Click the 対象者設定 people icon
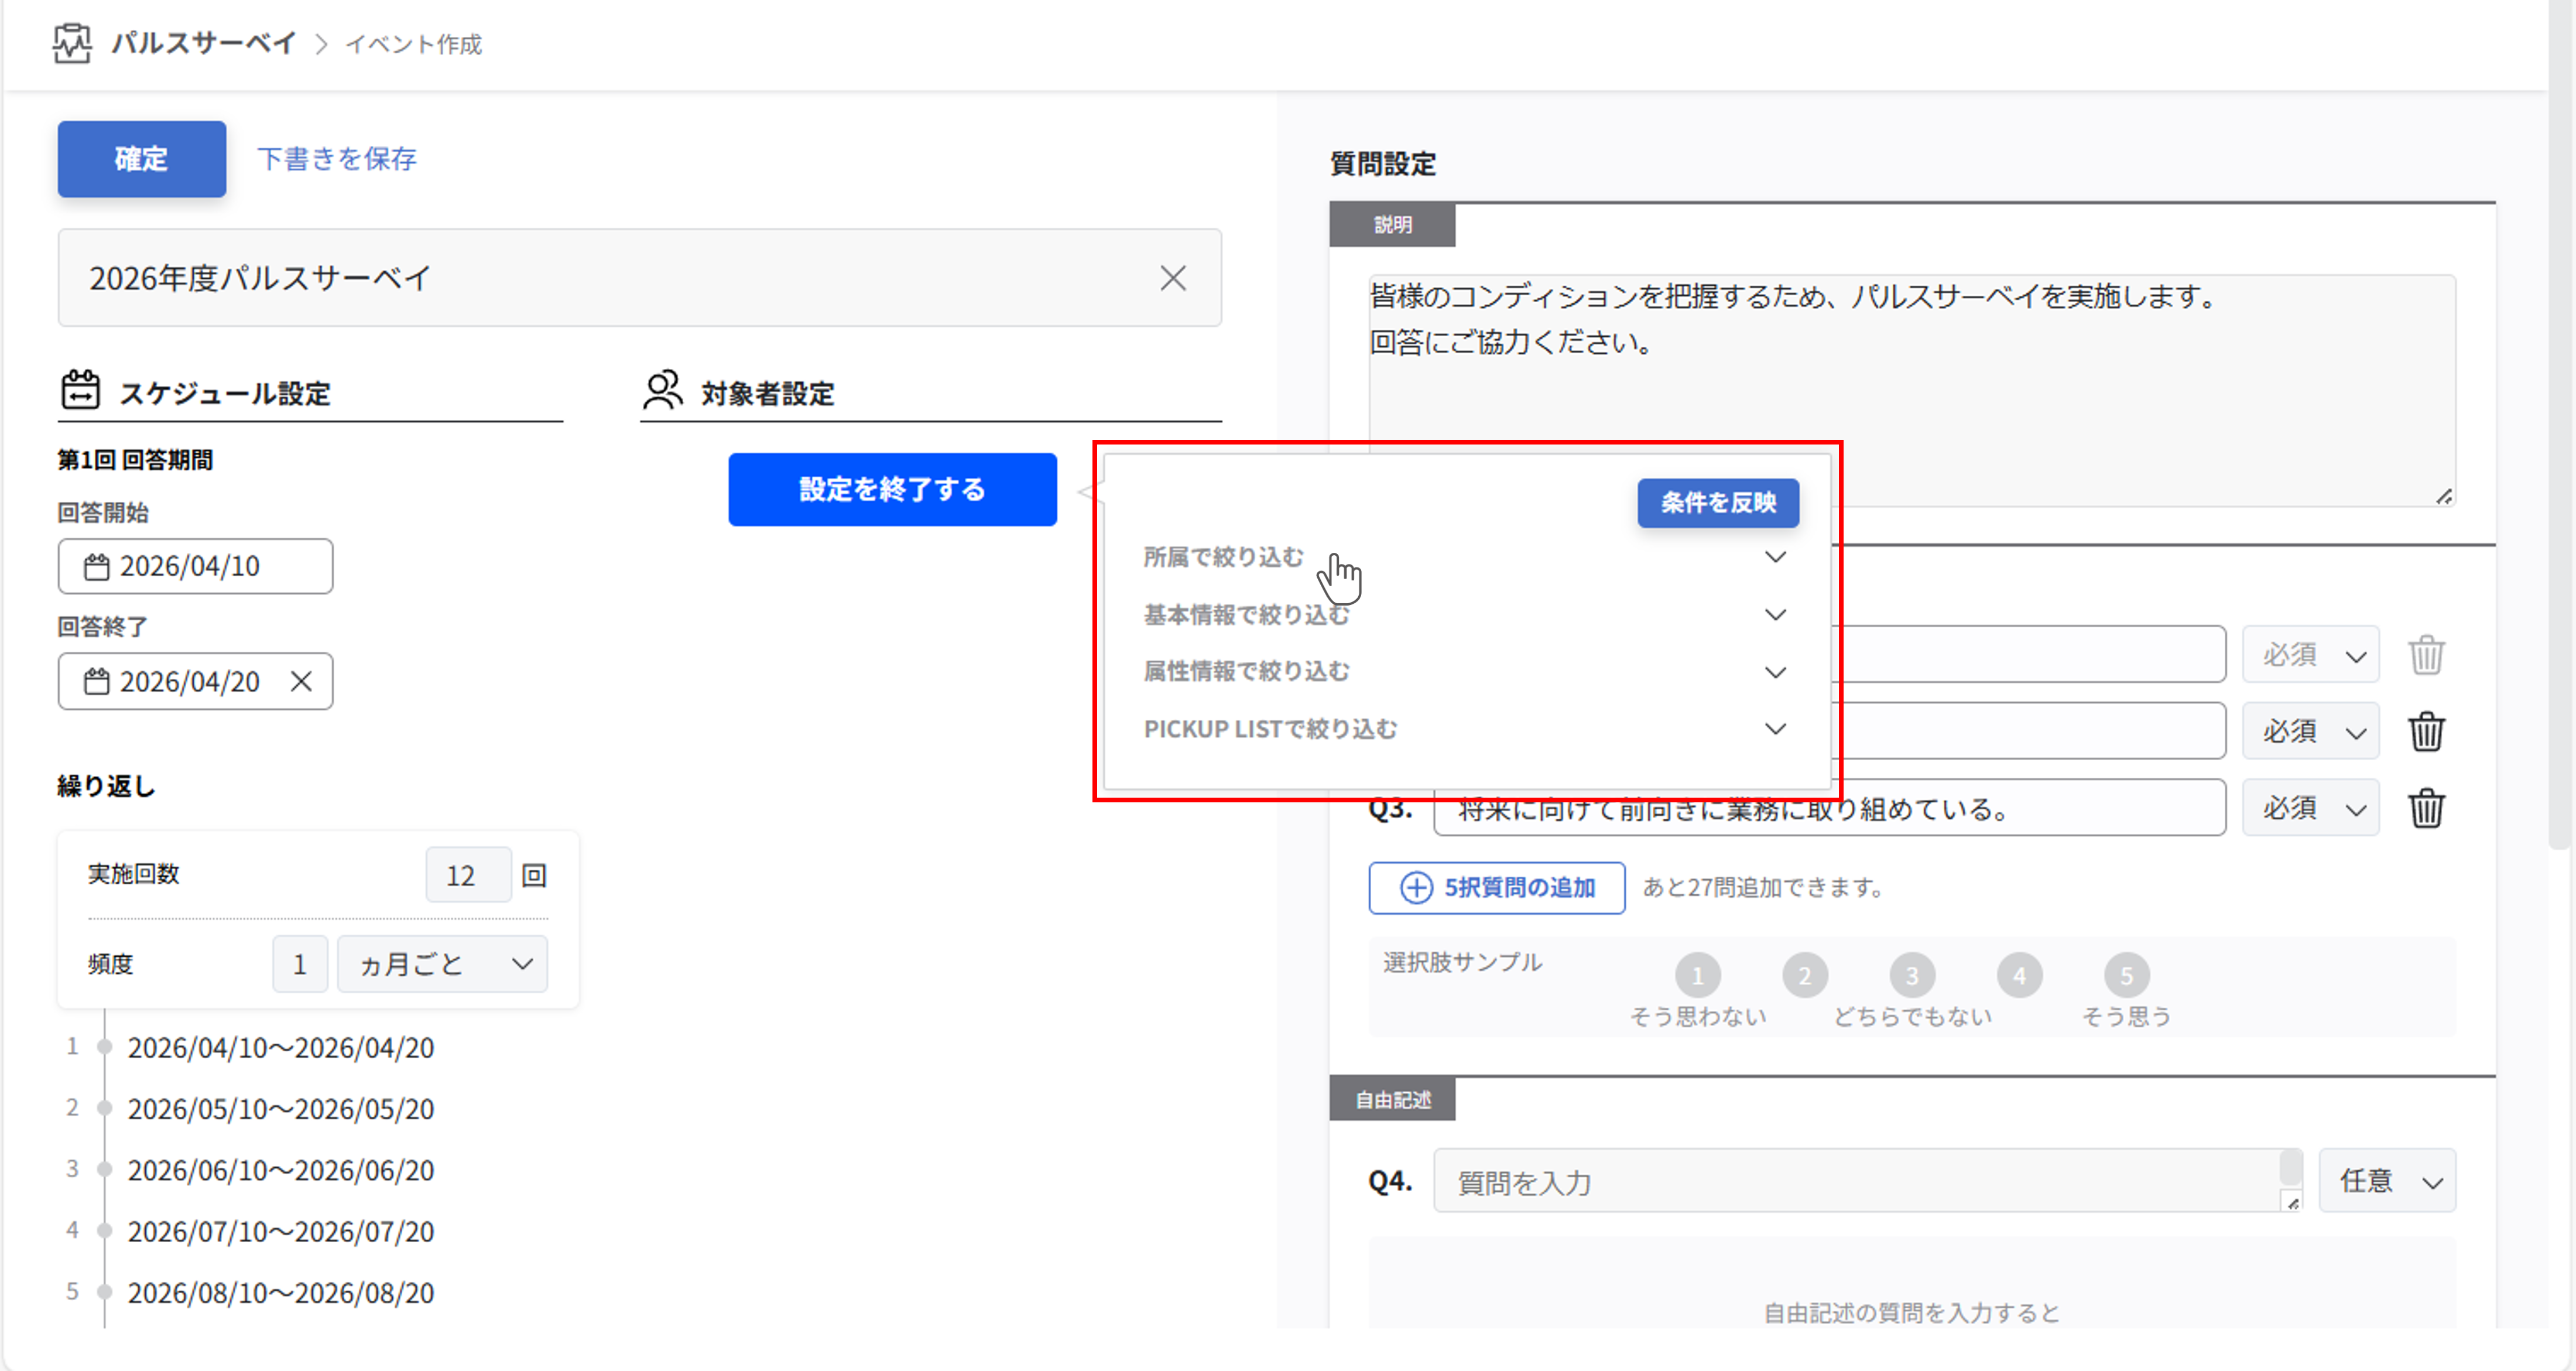Screen dimensions: 2576x1371 [662, 391]
